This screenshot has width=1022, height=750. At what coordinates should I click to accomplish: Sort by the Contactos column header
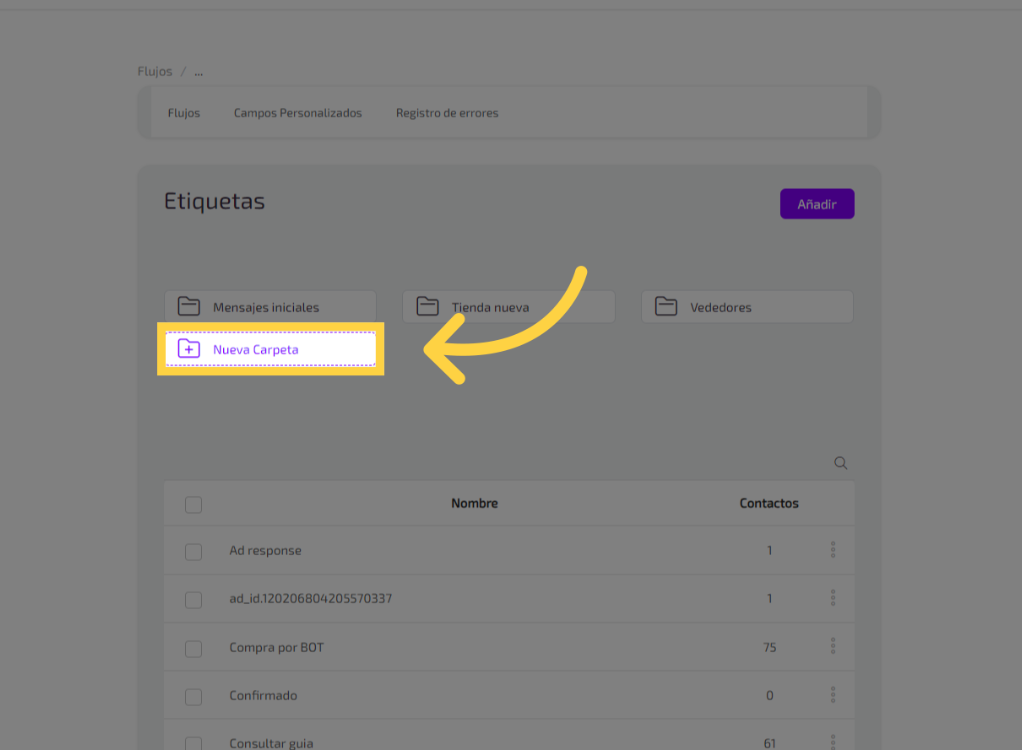point(769,503)
